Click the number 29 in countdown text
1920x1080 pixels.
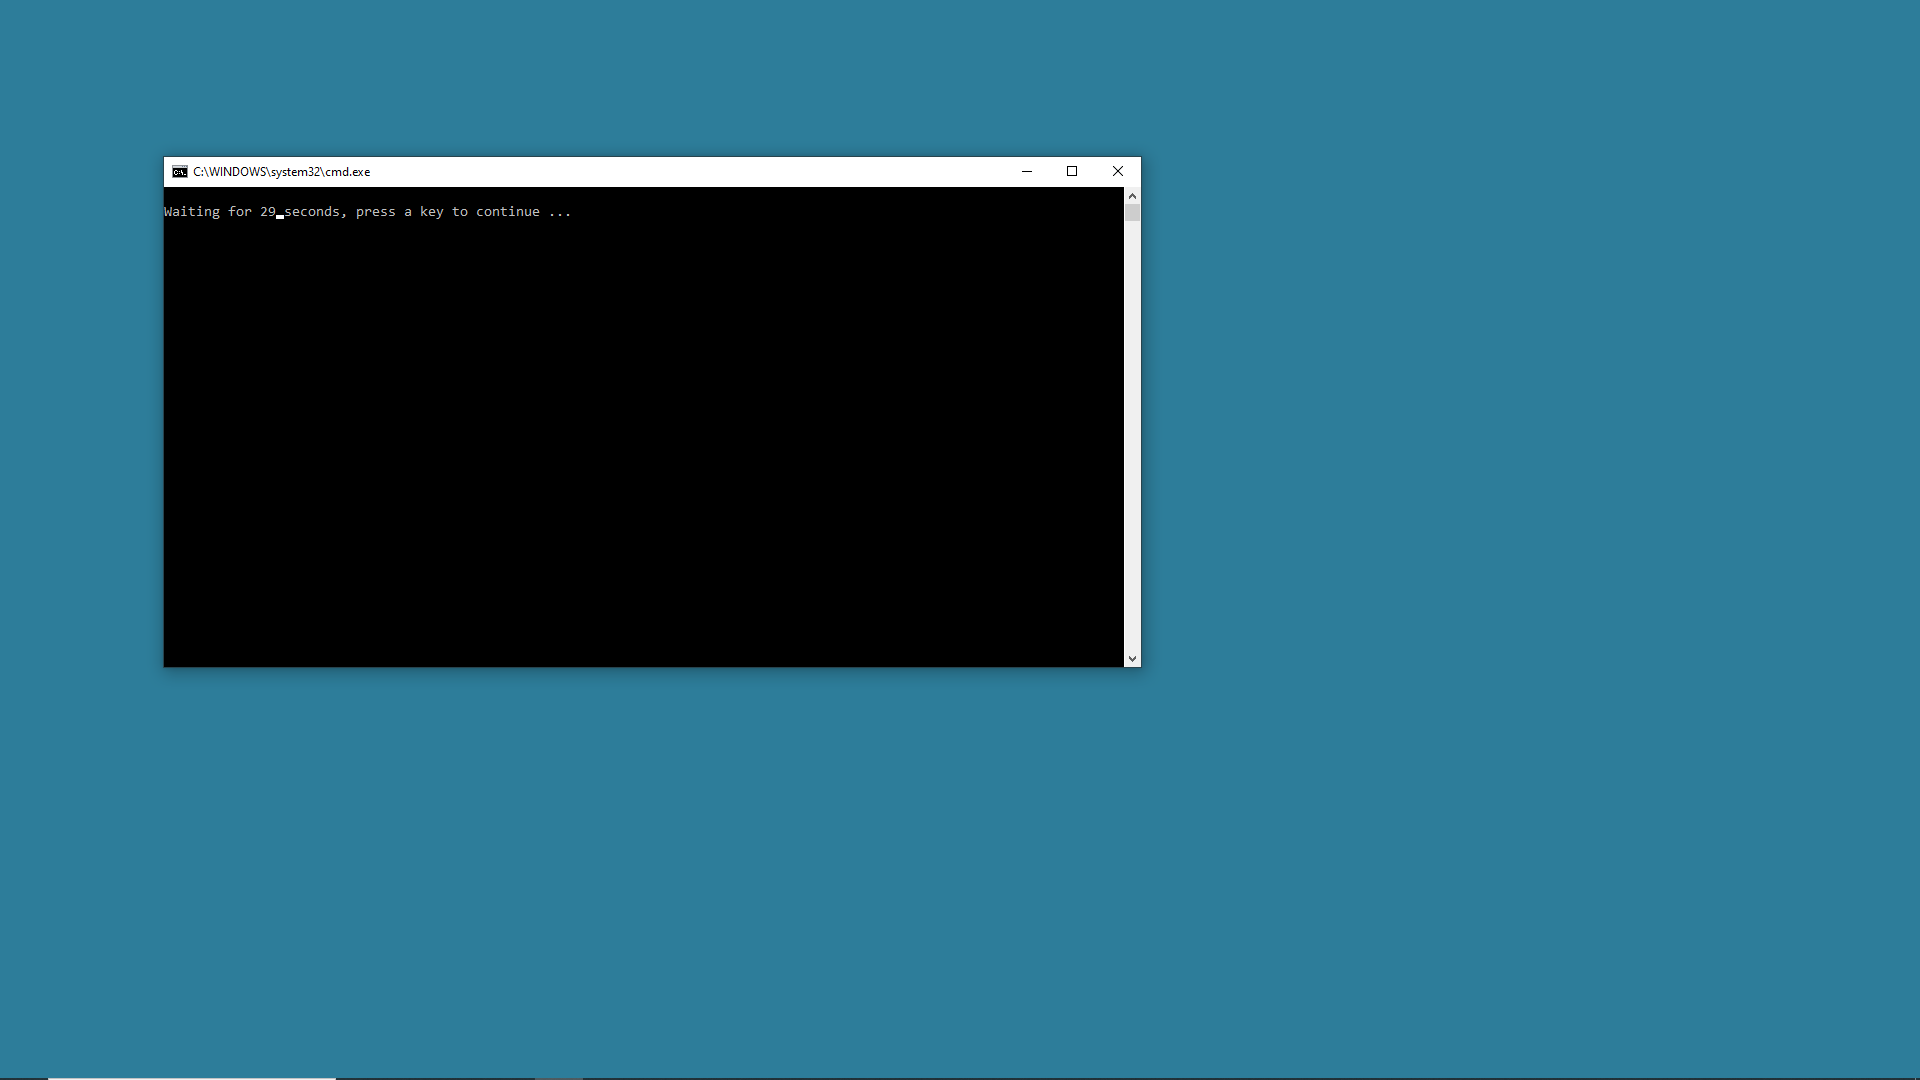coord(267,212)
